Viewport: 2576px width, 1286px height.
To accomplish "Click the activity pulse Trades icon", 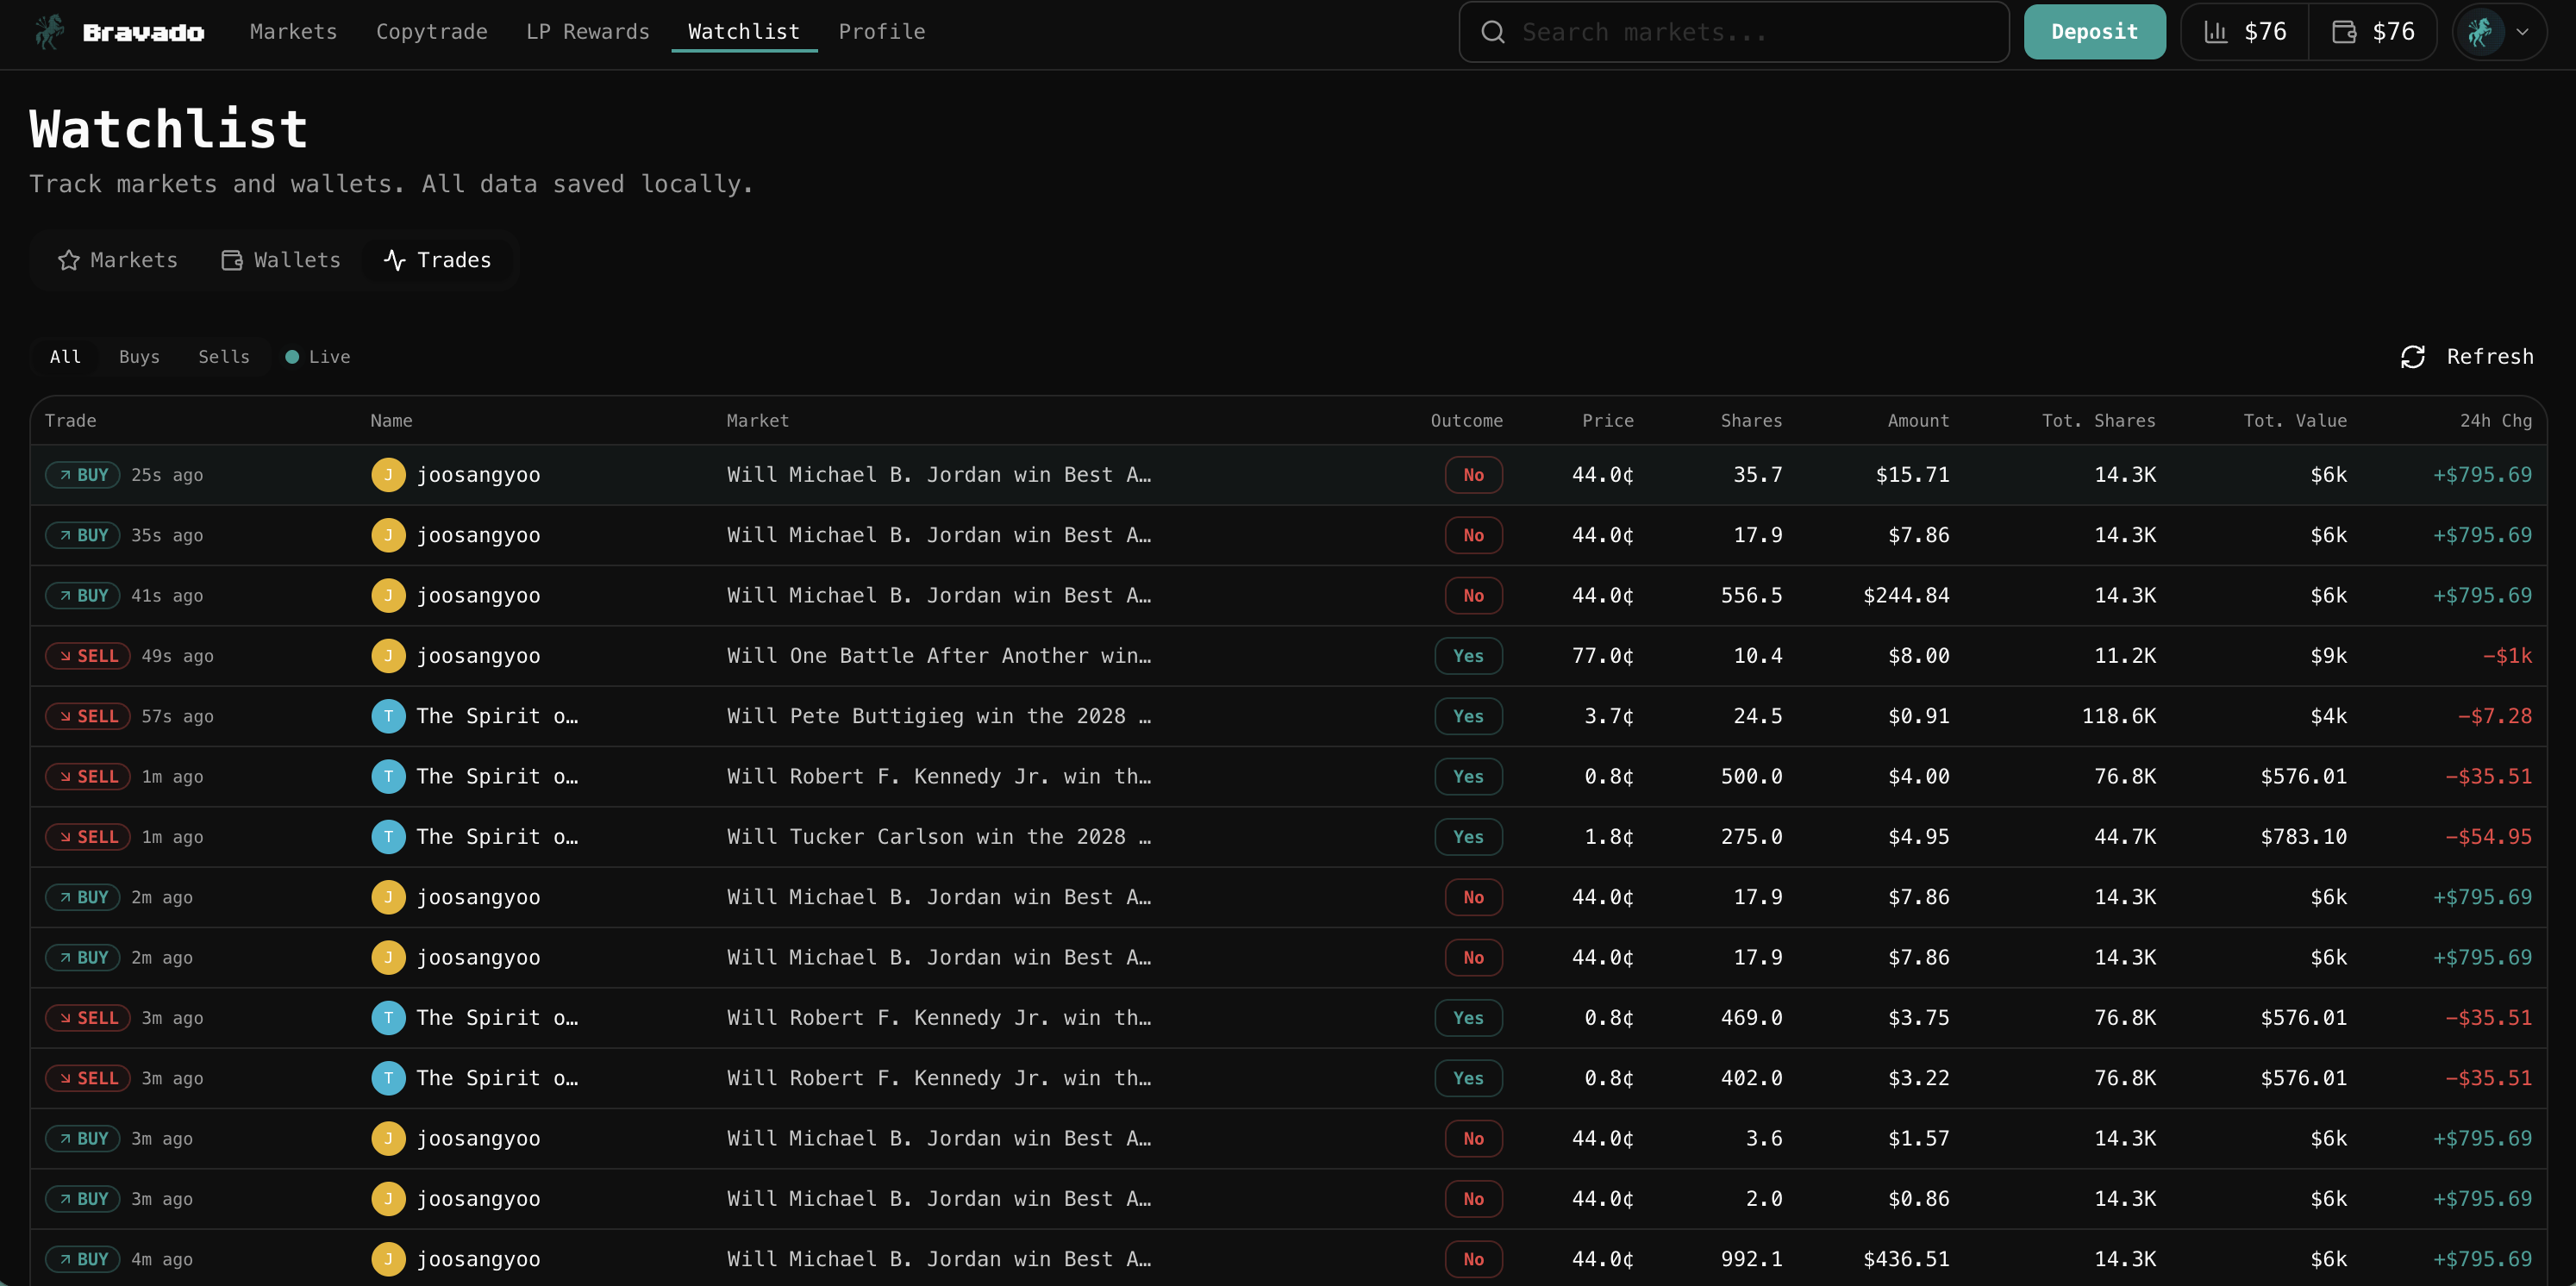I will (x=395, y=260).
